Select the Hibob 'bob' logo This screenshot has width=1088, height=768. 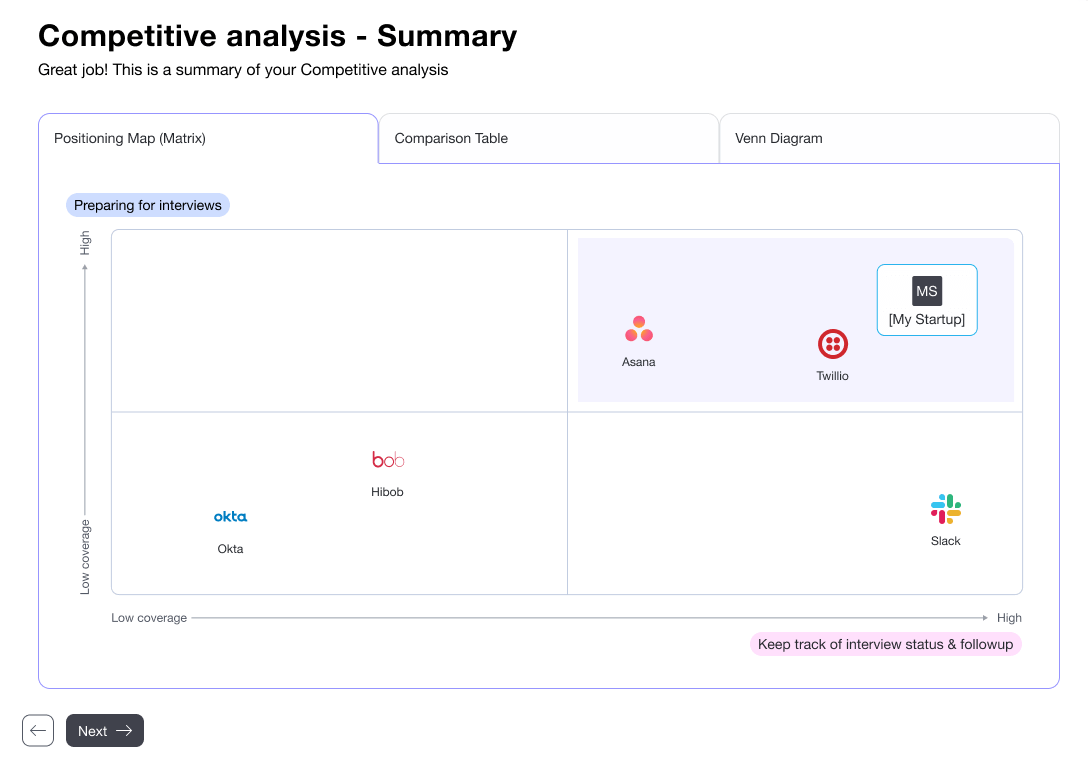pos(388,460)
